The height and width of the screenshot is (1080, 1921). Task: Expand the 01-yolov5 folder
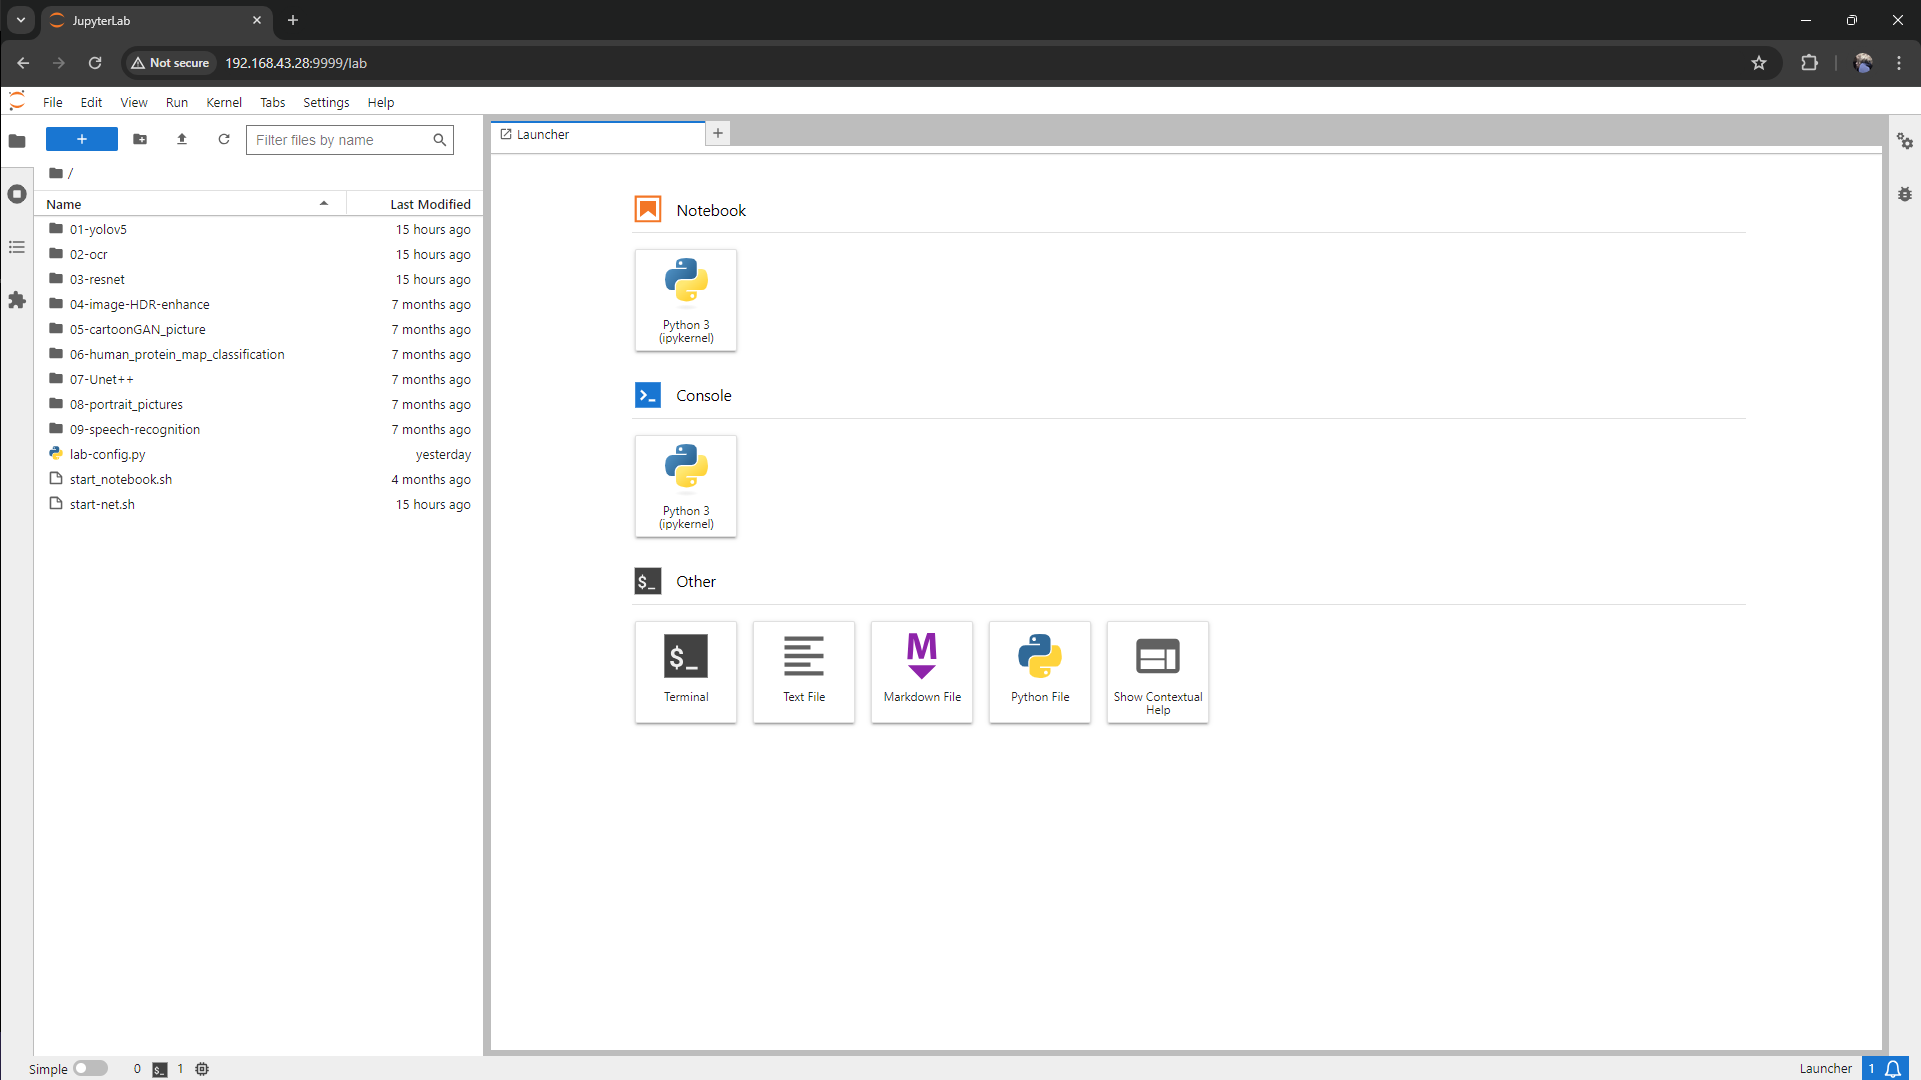coord(98,229)
